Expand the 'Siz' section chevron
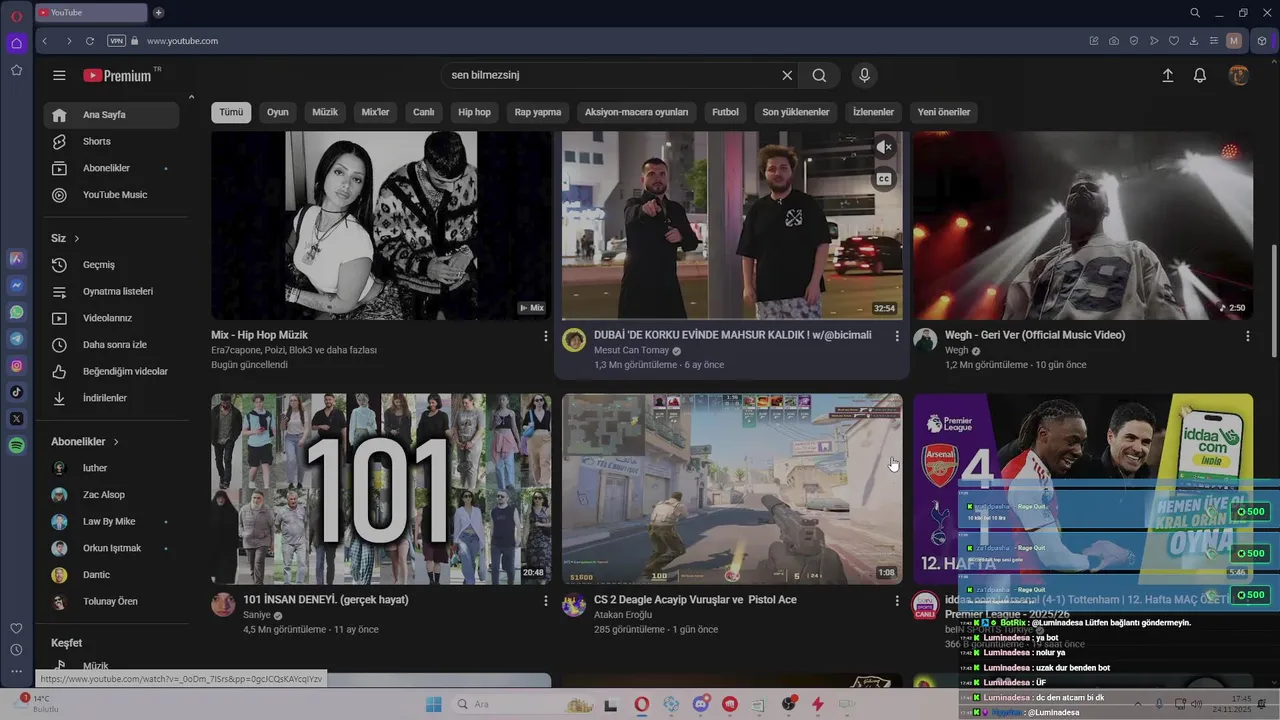The image size is (1280, 720). [x=76, y=238]
